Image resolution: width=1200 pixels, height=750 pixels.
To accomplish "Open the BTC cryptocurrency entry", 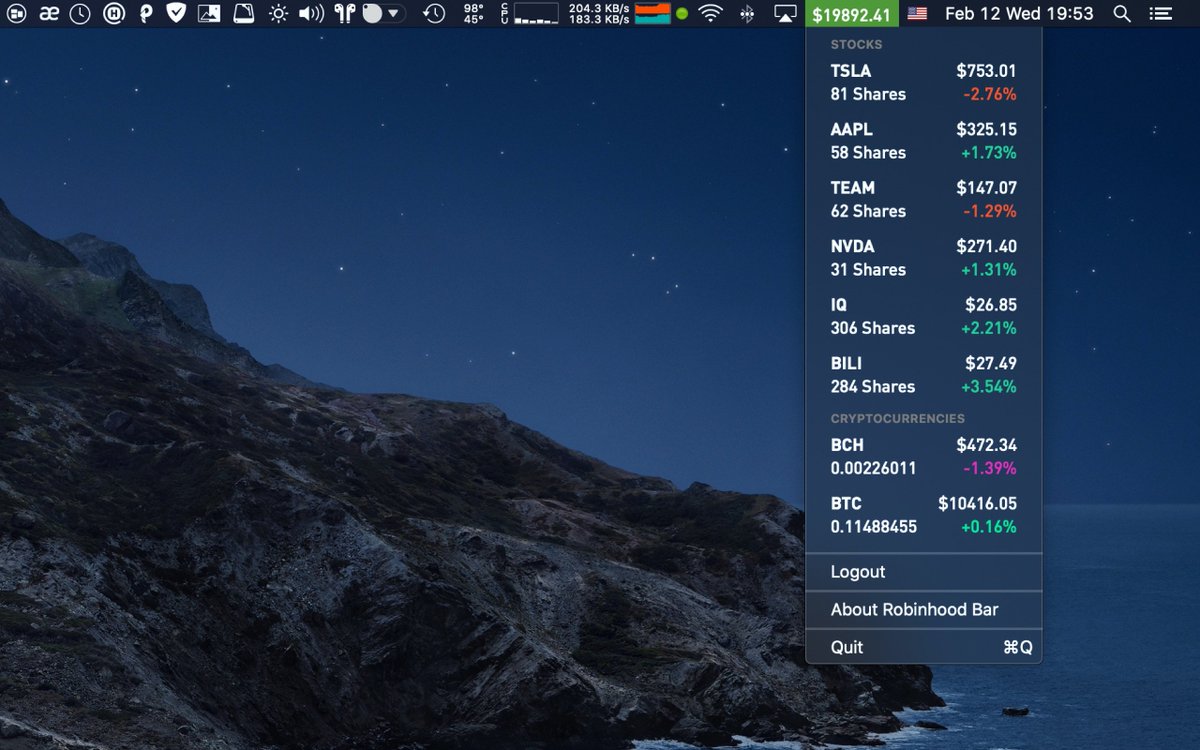I will pos(924,515).
